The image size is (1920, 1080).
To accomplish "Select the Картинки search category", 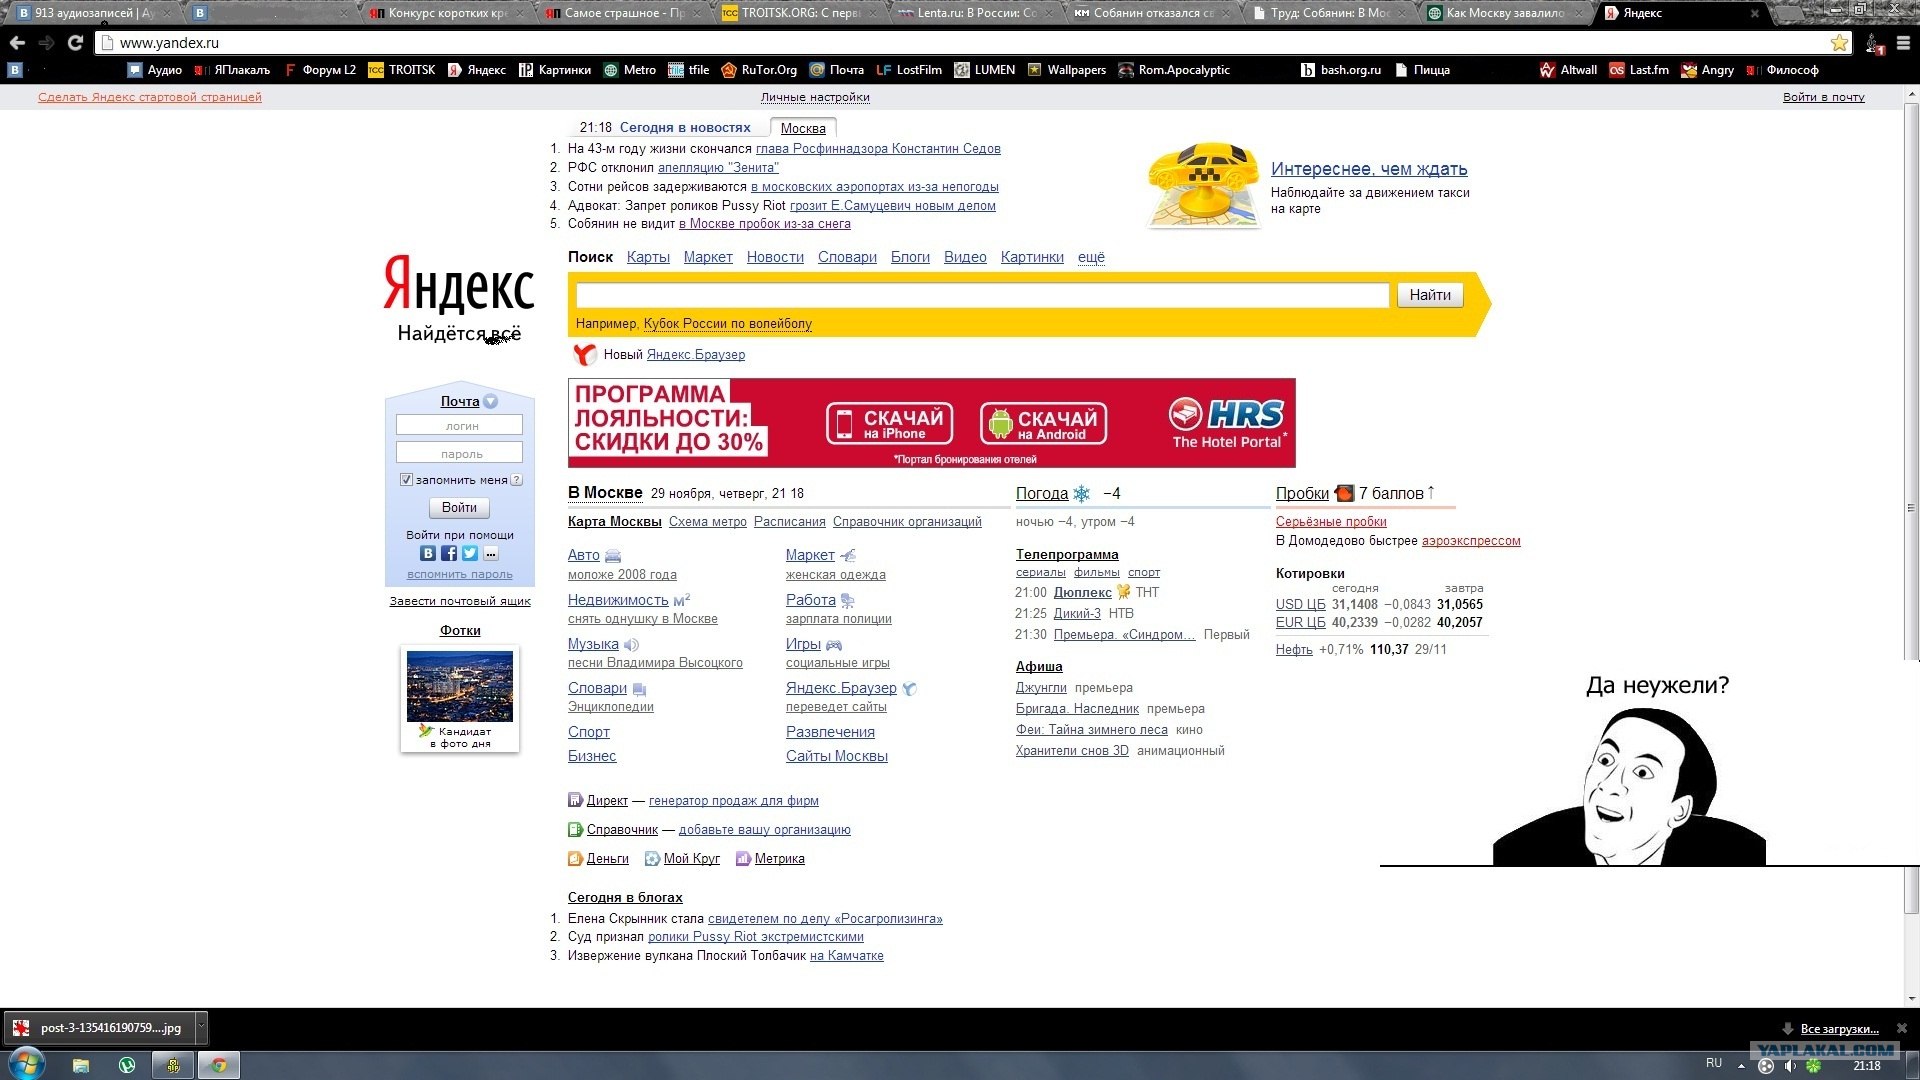I will 1032,257.
